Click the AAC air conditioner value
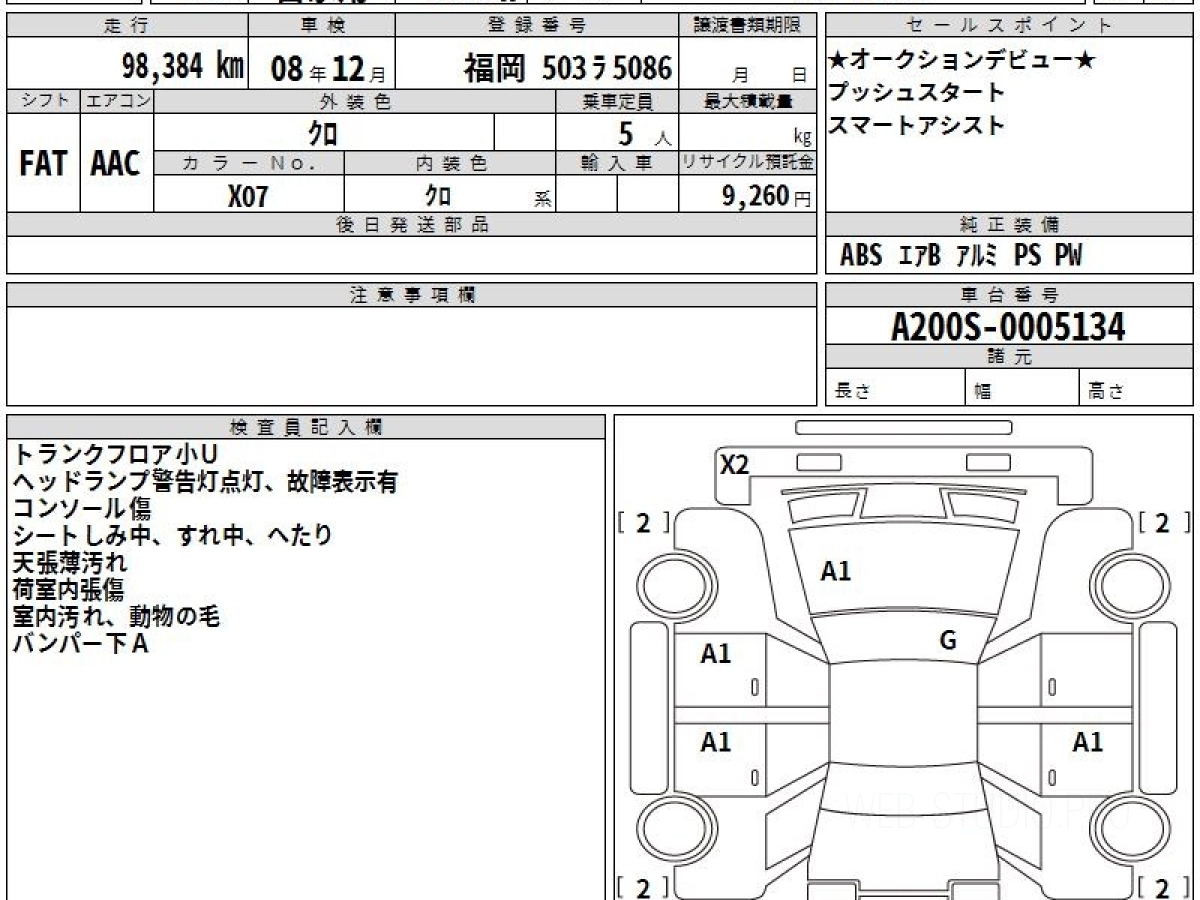Image resolution: width=1200 pixels, height=900 pixels. 116,165
